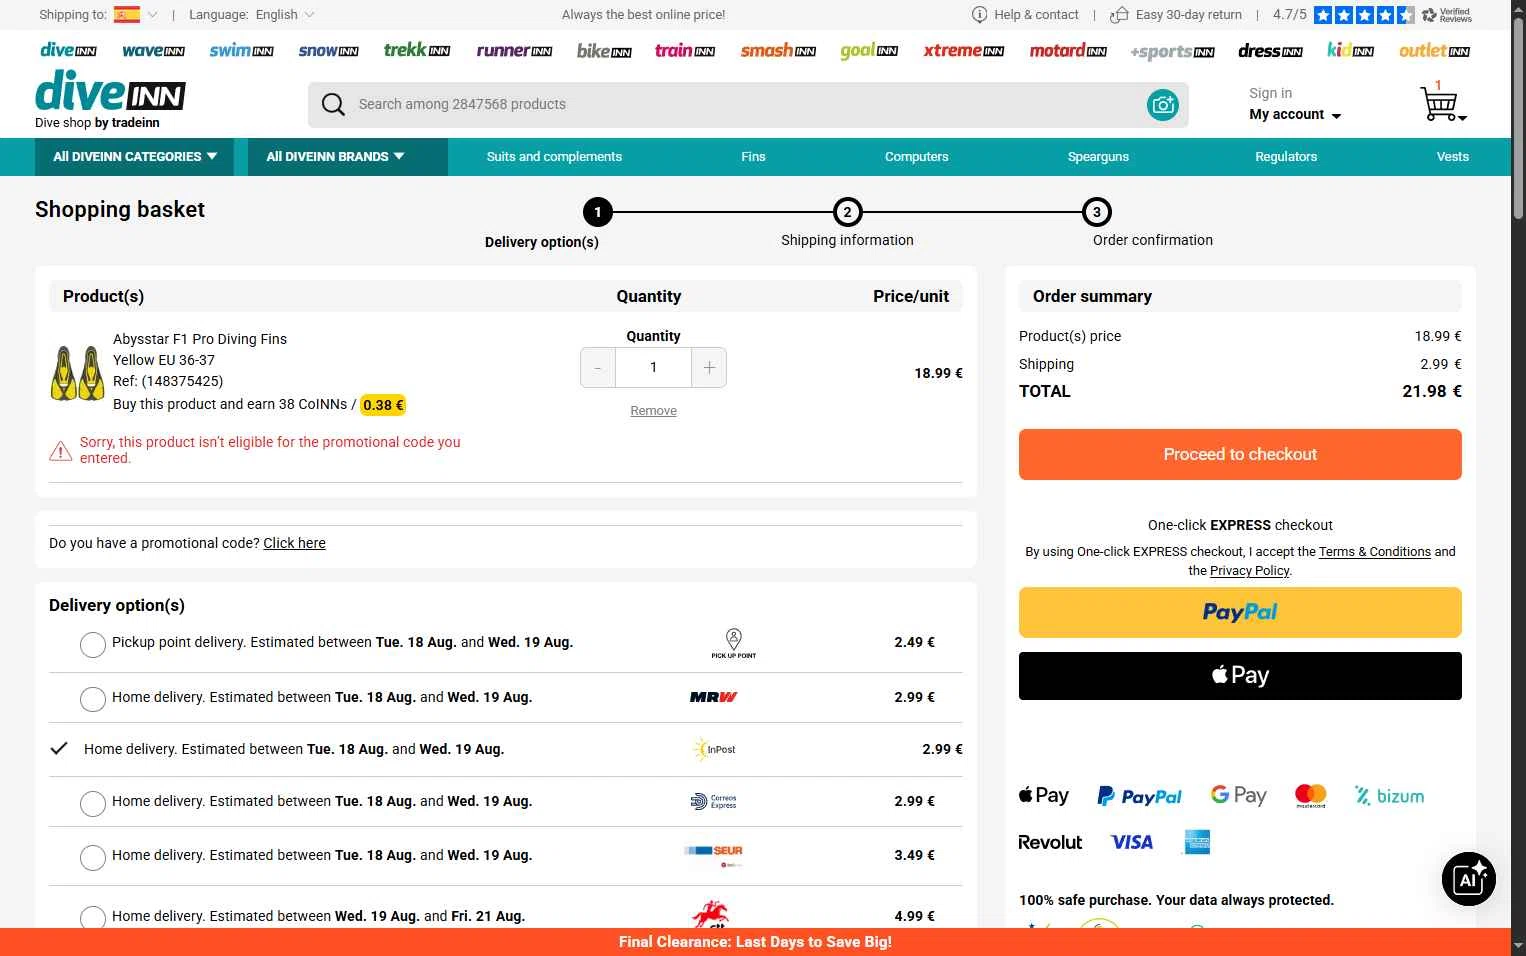Screen dimensions: 1526x956
Task: Click the quantity number field
Action: 653,368
